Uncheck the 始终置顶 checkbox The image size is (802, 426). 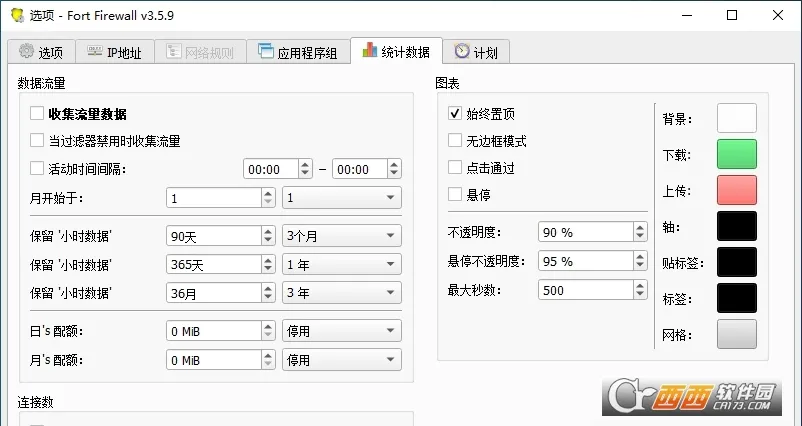(455, 113)
